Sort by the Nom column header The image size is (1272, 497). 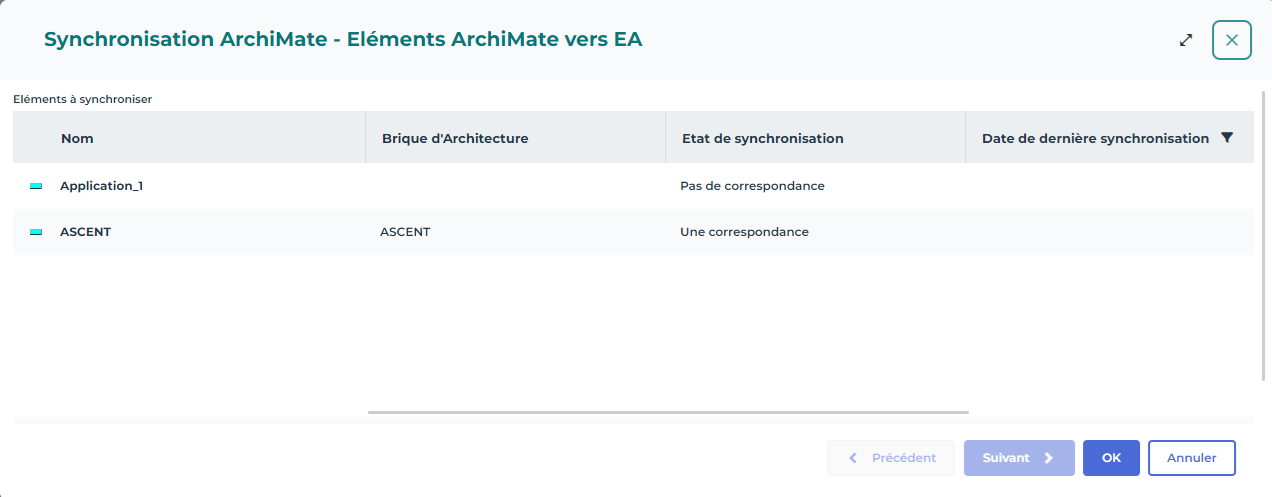coord(77,138)
